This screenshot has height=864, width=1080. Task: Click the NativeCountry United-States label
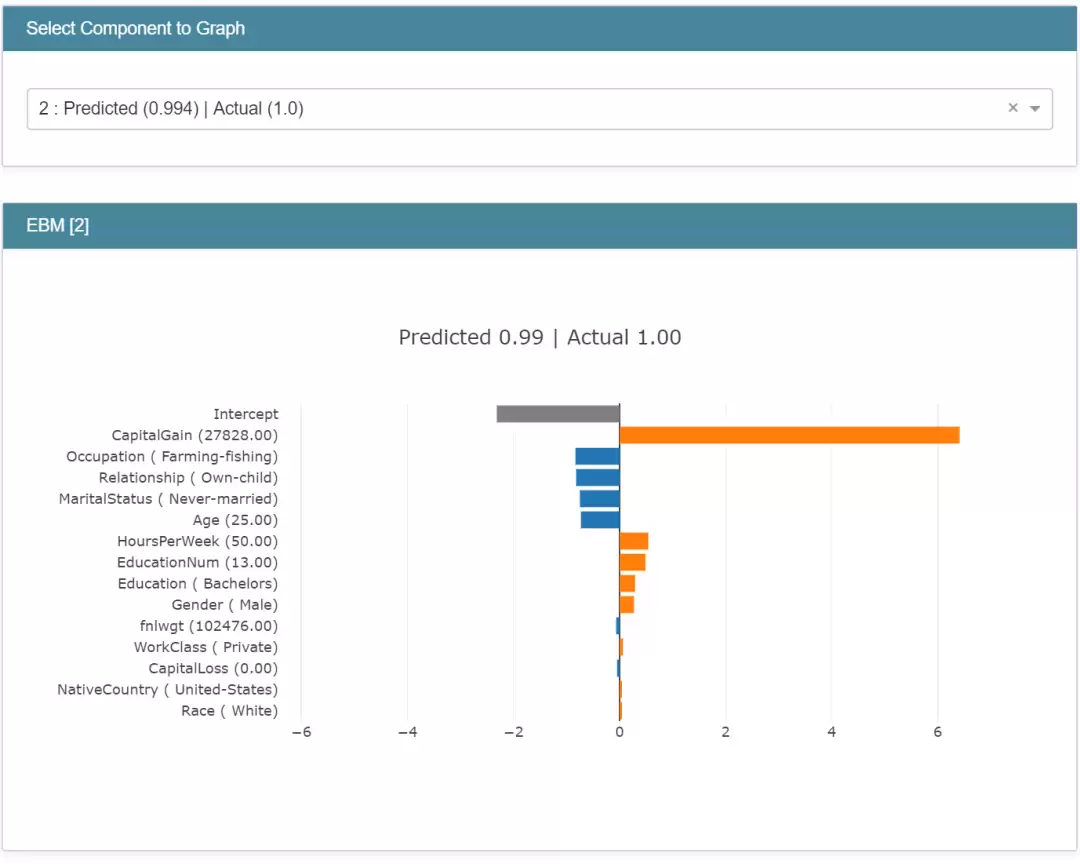[x=167, y=689]
